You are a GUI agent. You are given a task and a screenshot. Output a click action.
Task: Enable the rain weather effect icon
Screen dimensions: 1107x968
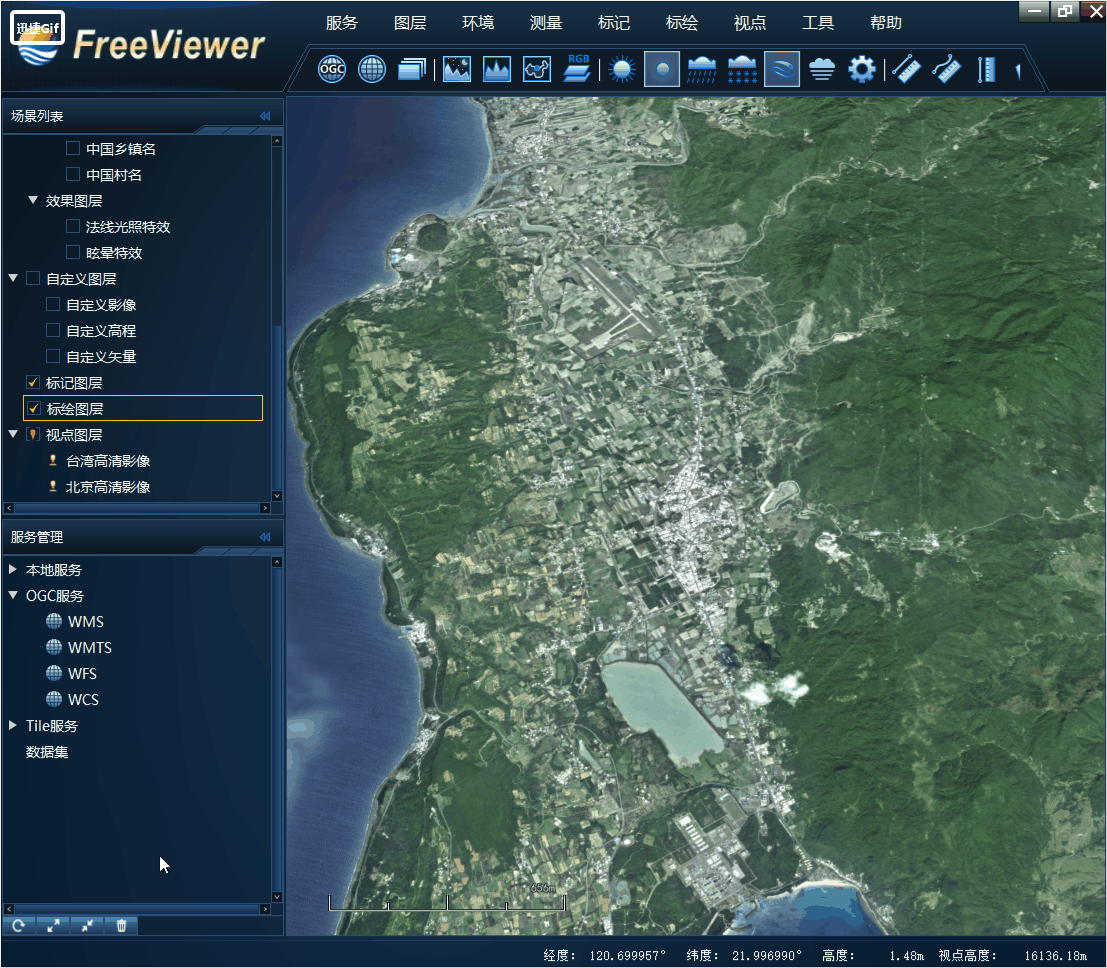(x=702, y=69)
